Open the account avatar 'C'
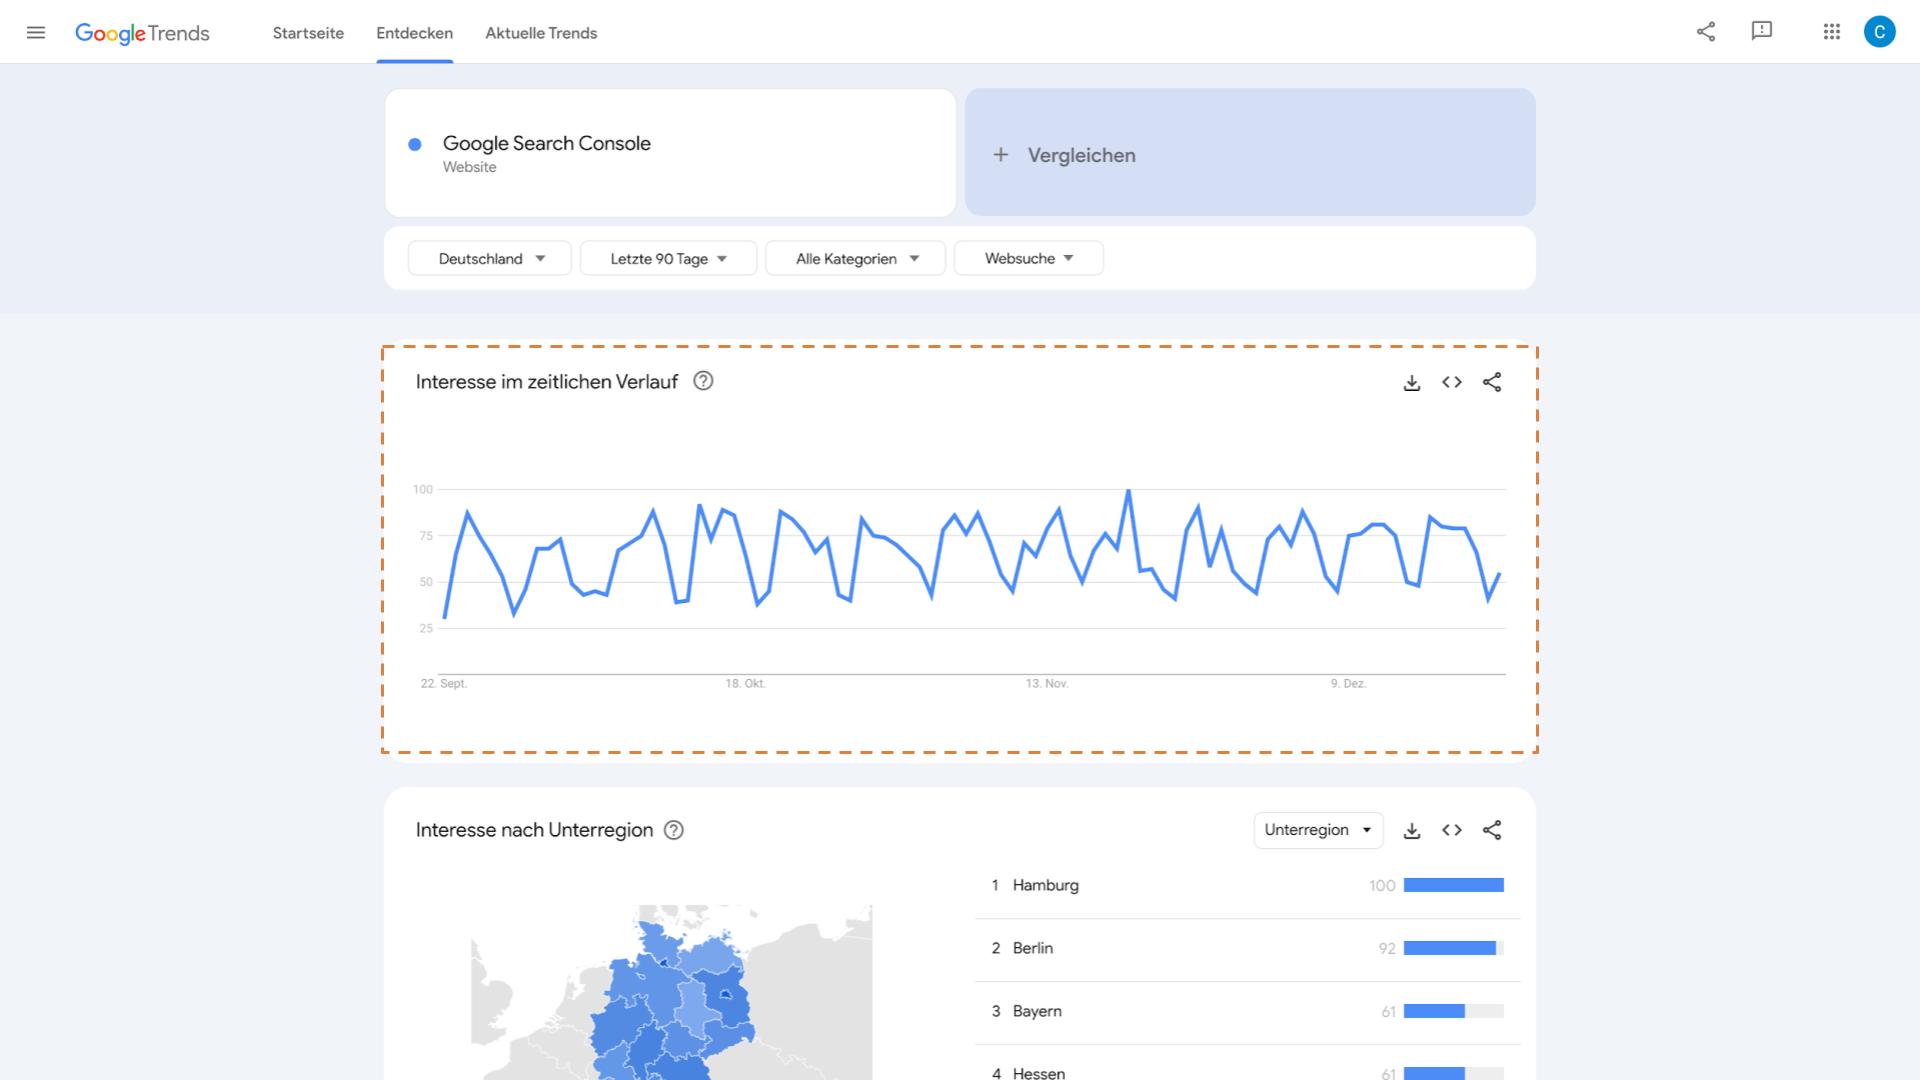The image size is (1920, 1080). pyautogui.click(x=1880, y=32)
